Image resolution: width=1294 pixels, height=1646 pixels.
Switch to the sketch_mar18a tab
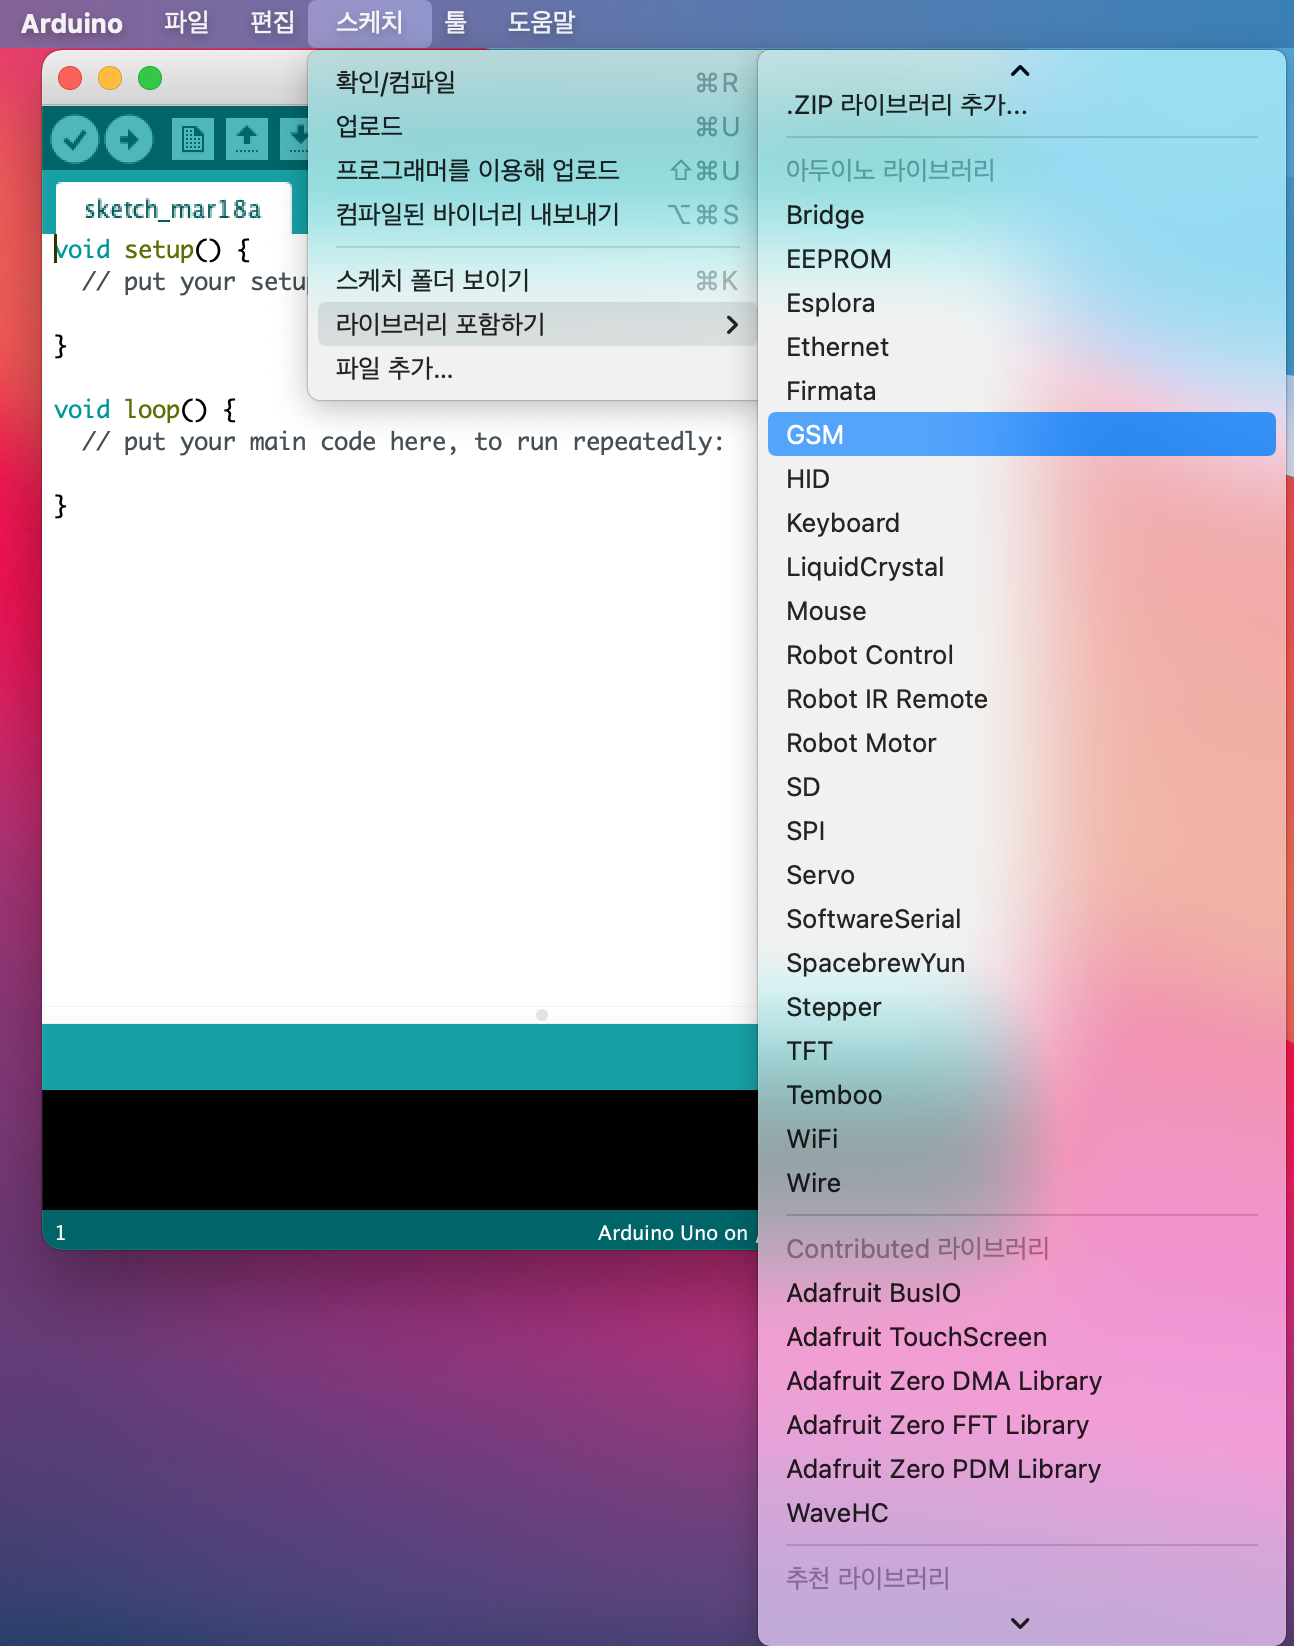click(x=173, y=209)
